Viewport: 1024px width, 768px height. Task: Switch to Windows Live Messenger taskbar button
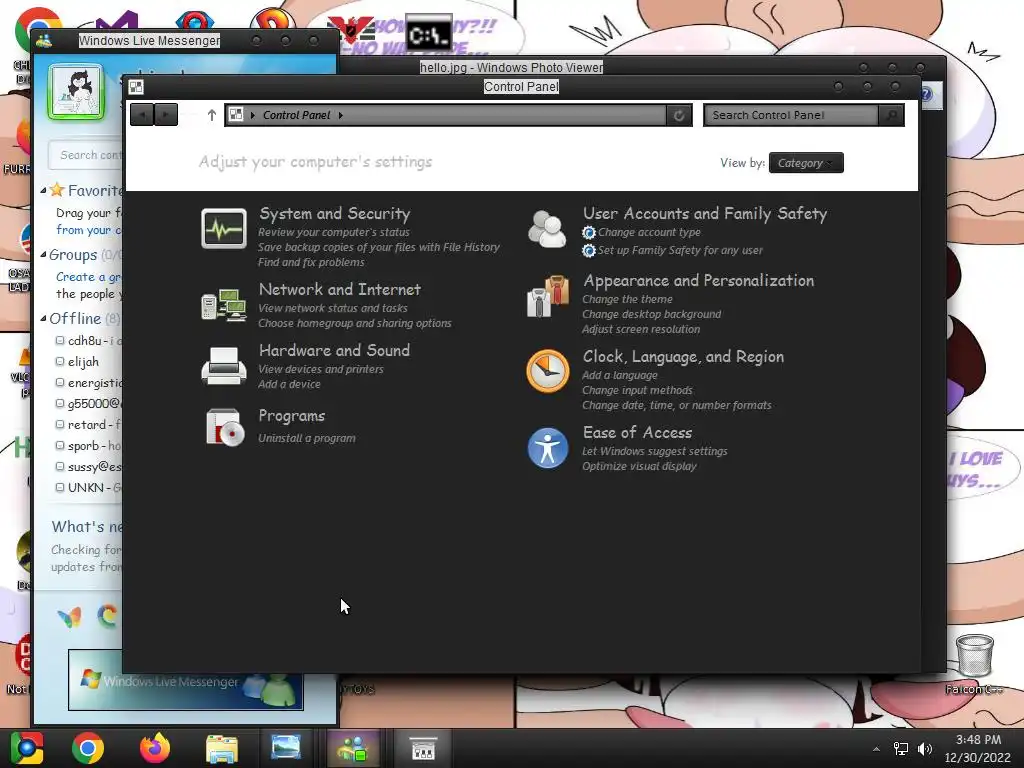(353, 748)
